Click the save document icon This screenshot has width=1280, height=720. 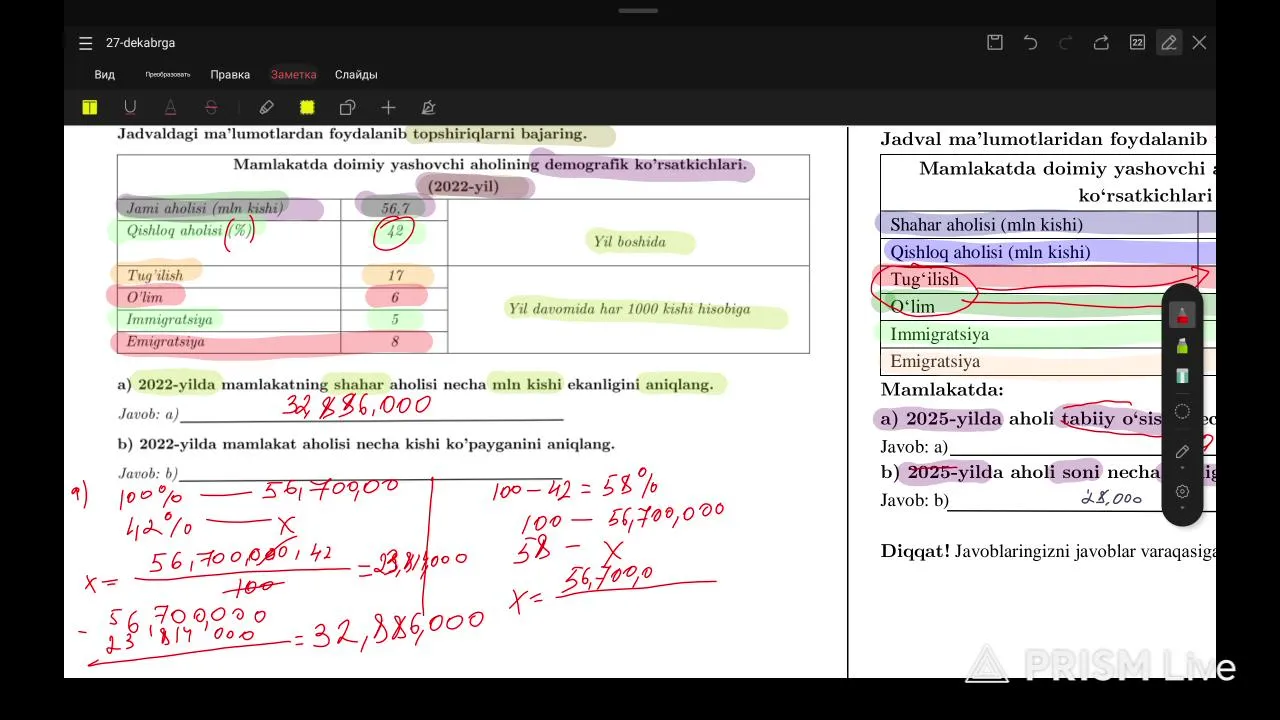tap(995, 42)
